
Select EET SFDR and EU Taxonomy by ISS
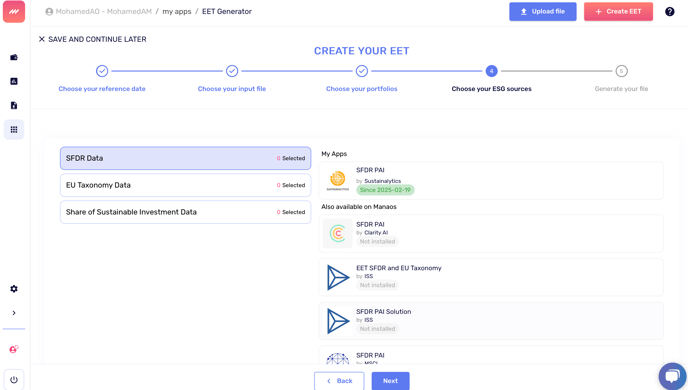pyautogui.click(x=491, y=277)
